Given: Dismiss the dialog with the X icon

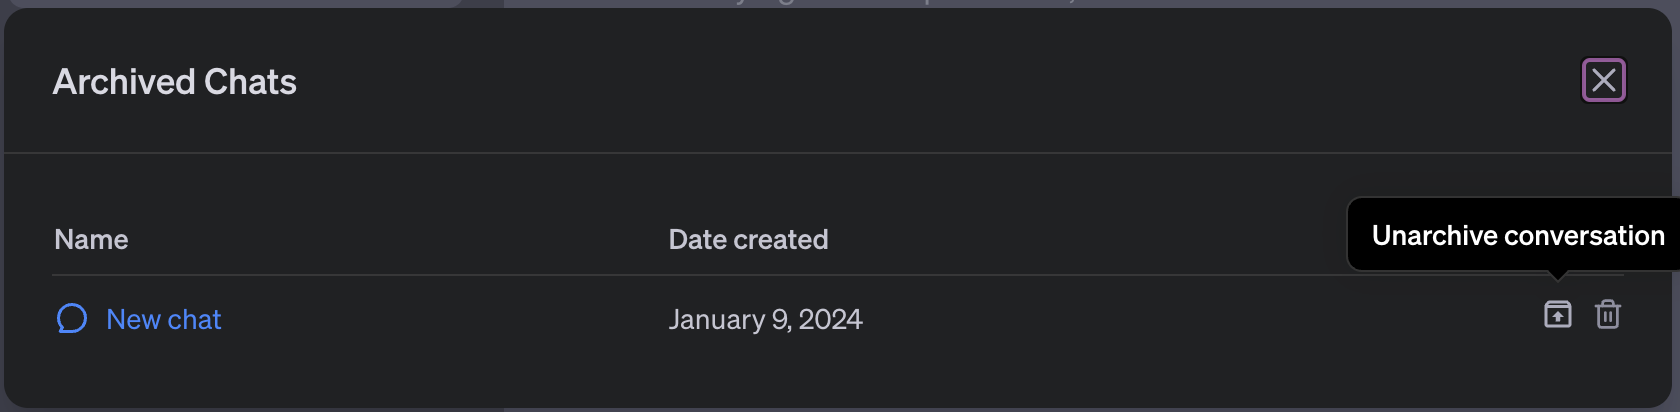Looking at the screenshot, I should point(1604,80).
